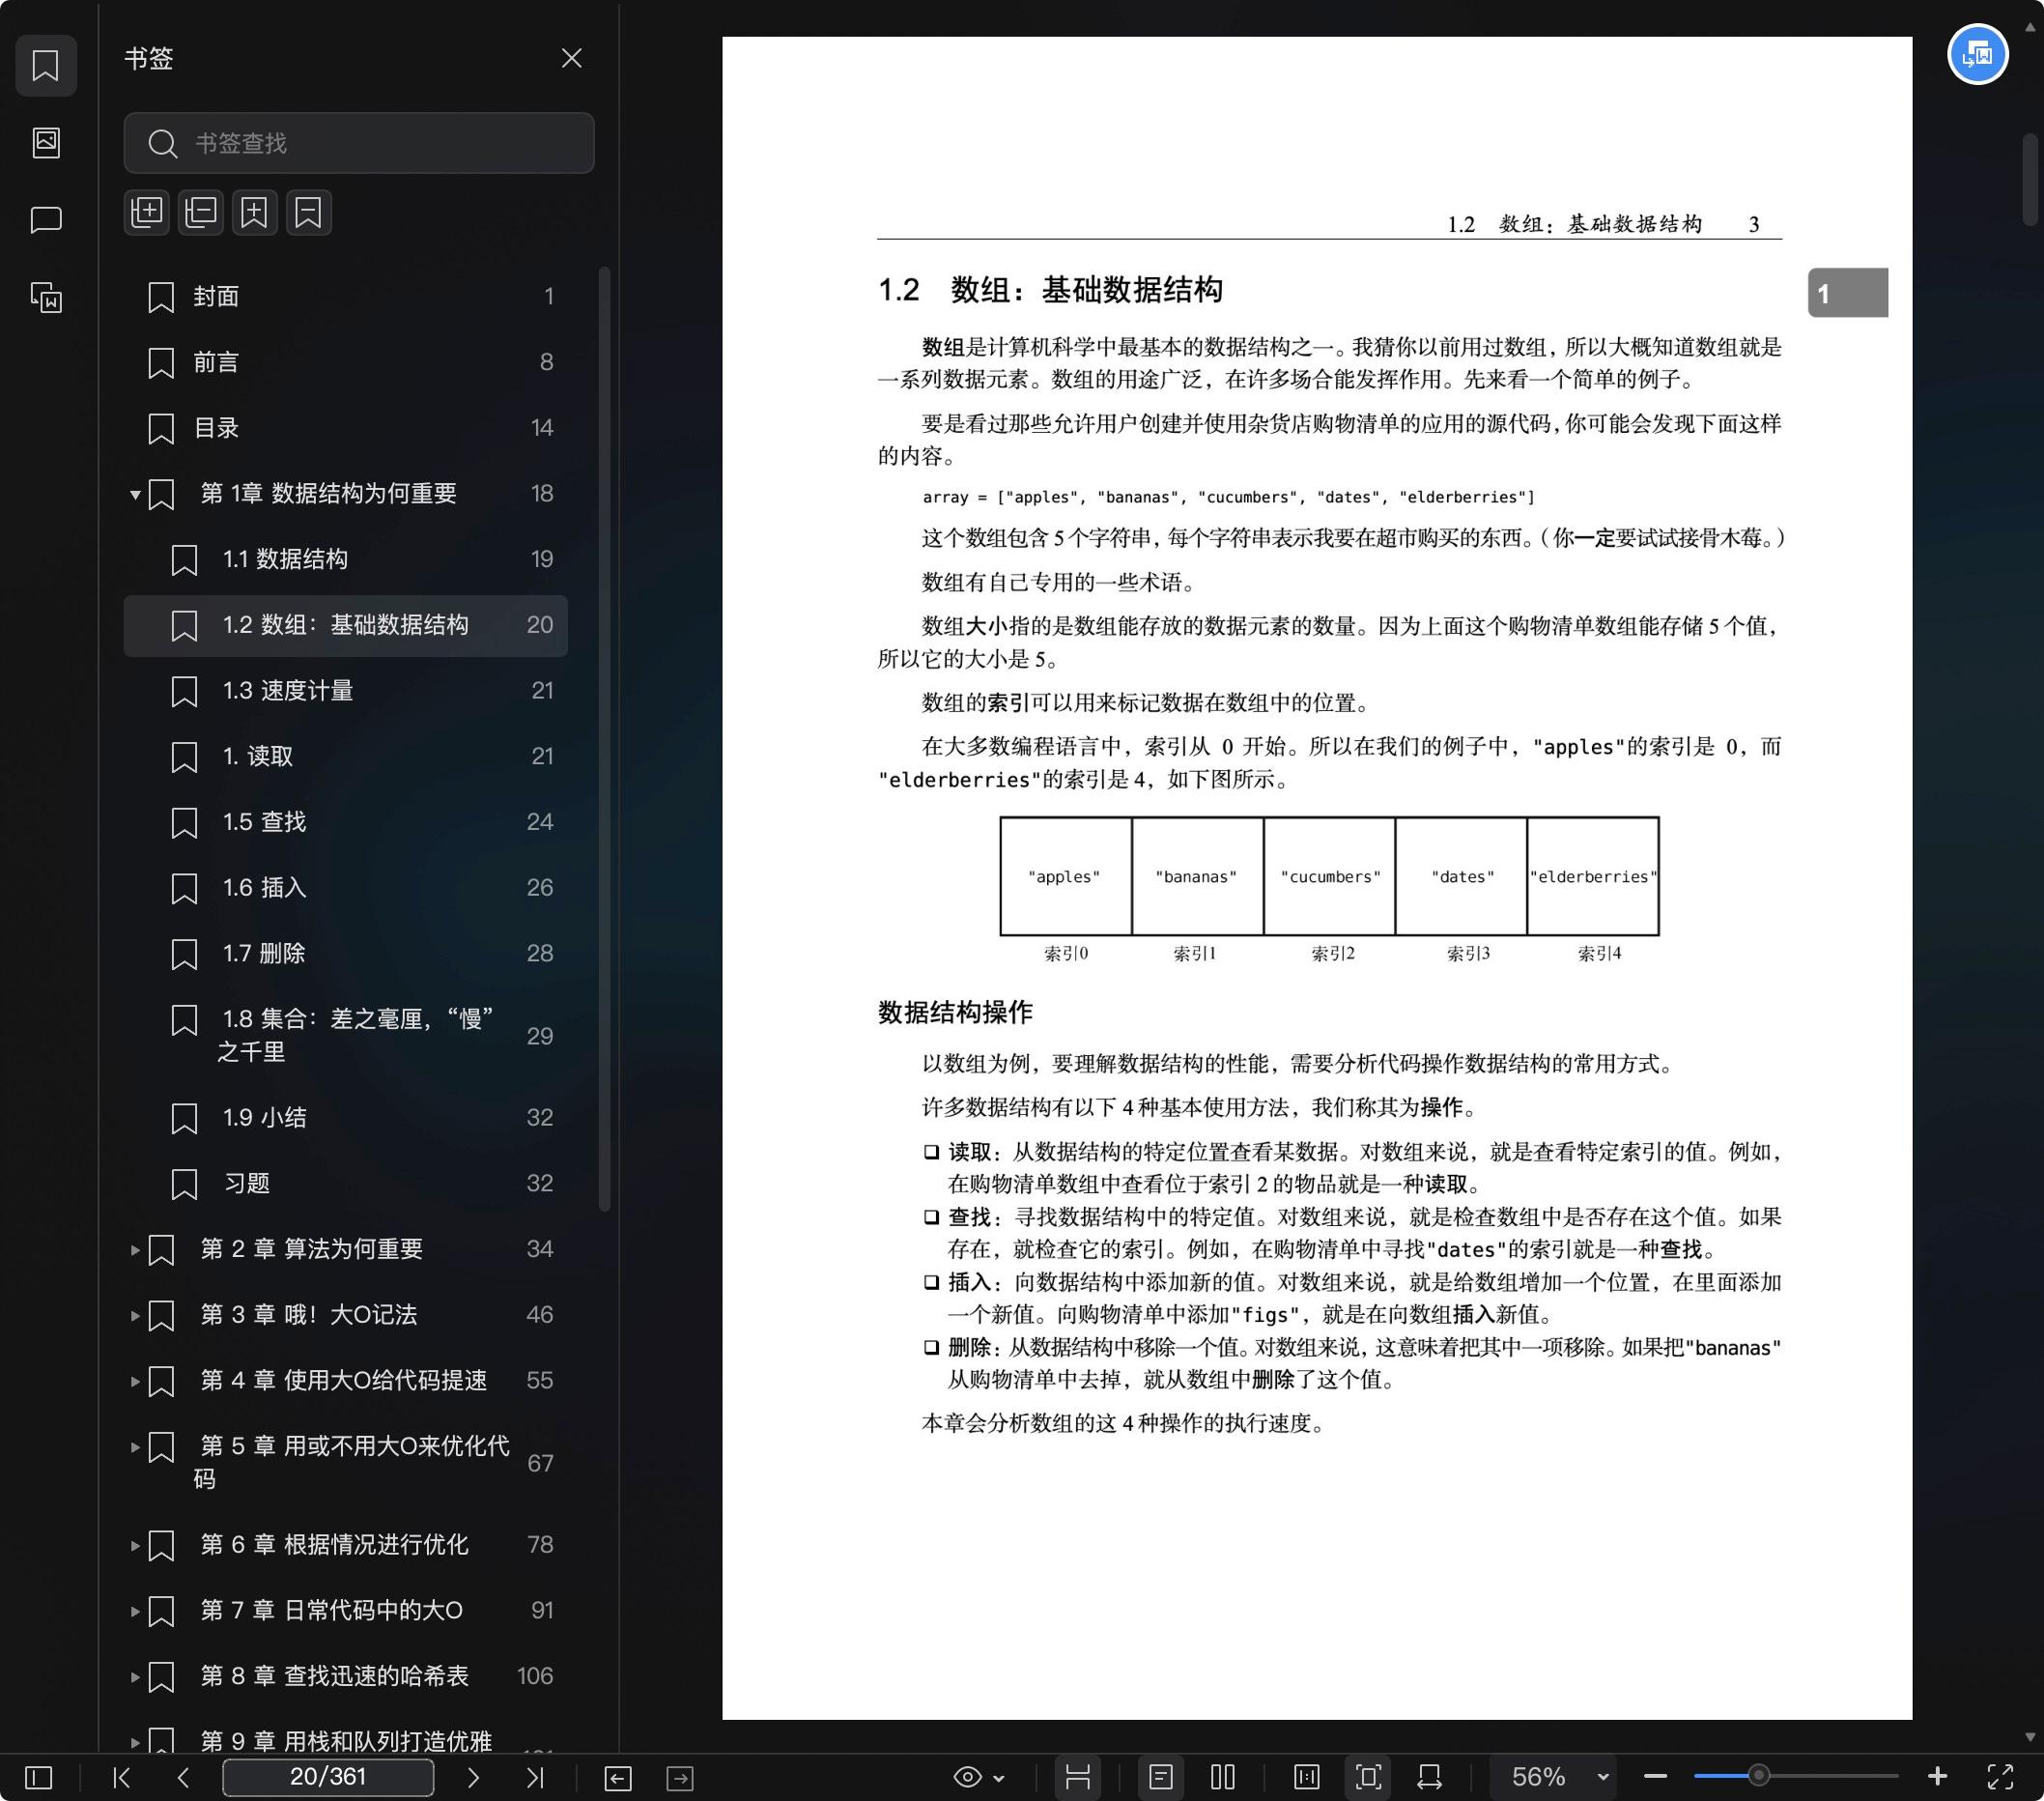Expand 第 5 章 用或不用大O来优化代码 bookmark
The image size is (2044, 1801).
point(135,1447)
